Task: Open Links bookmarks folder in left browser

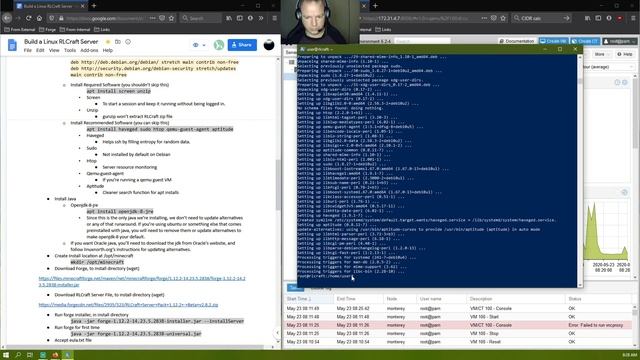Action: coord(102,29)
